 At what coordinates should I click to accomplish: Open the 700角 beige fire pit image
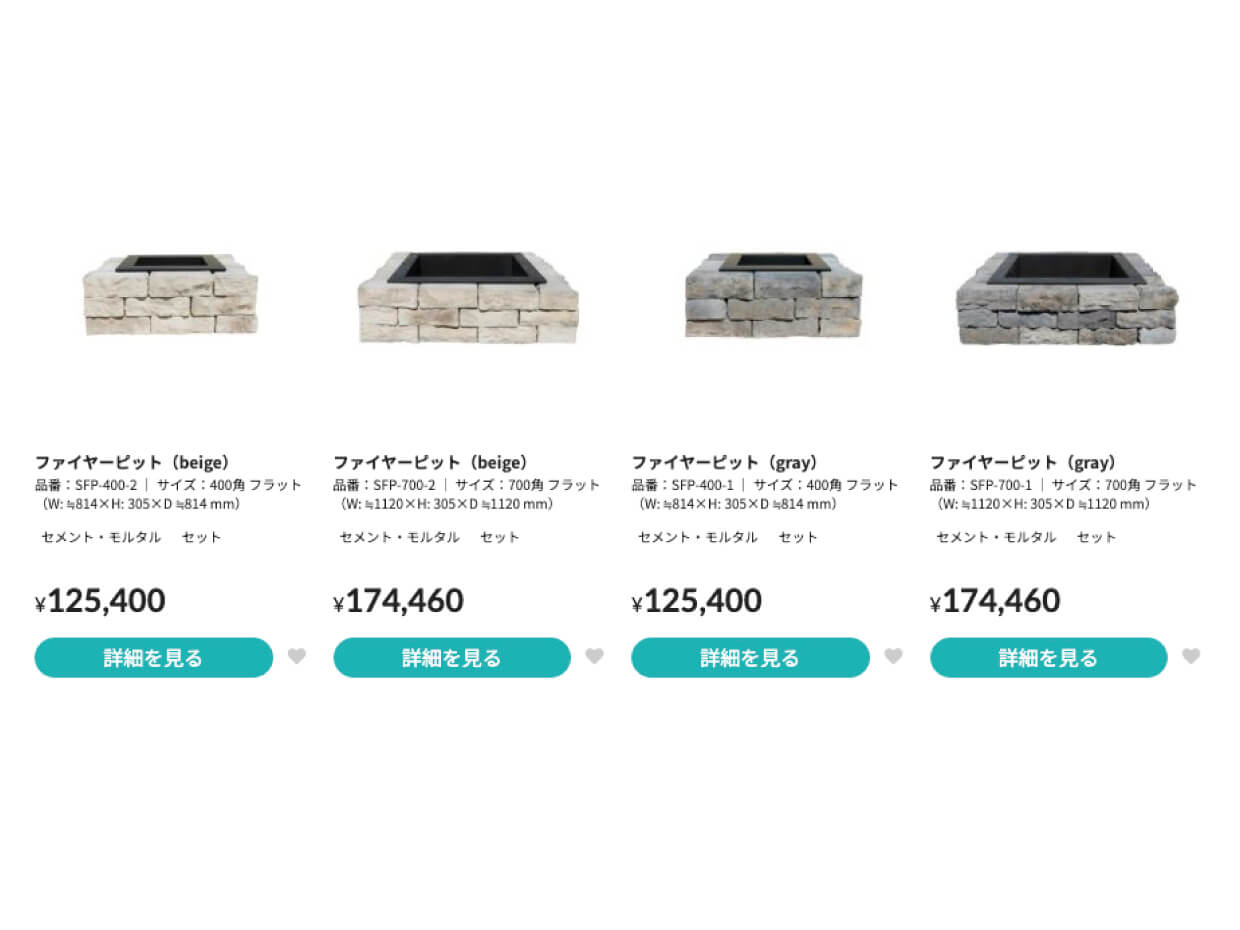pos(468,297)
